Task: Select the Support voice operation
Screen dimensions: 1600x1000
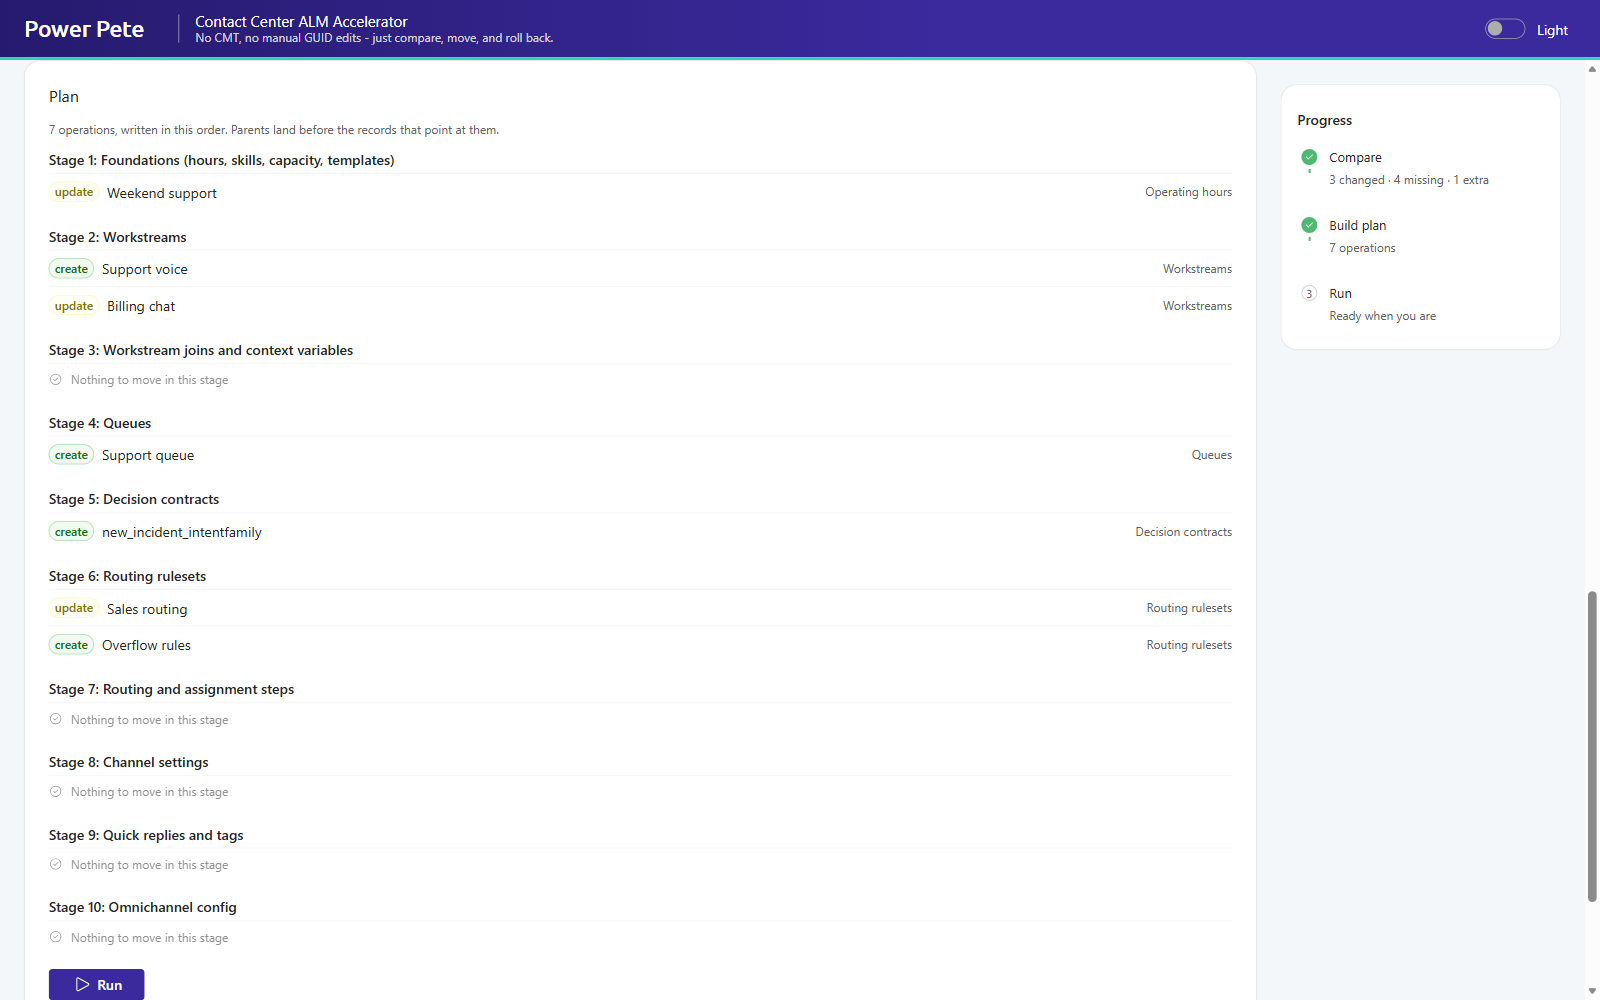Action: 640,269
